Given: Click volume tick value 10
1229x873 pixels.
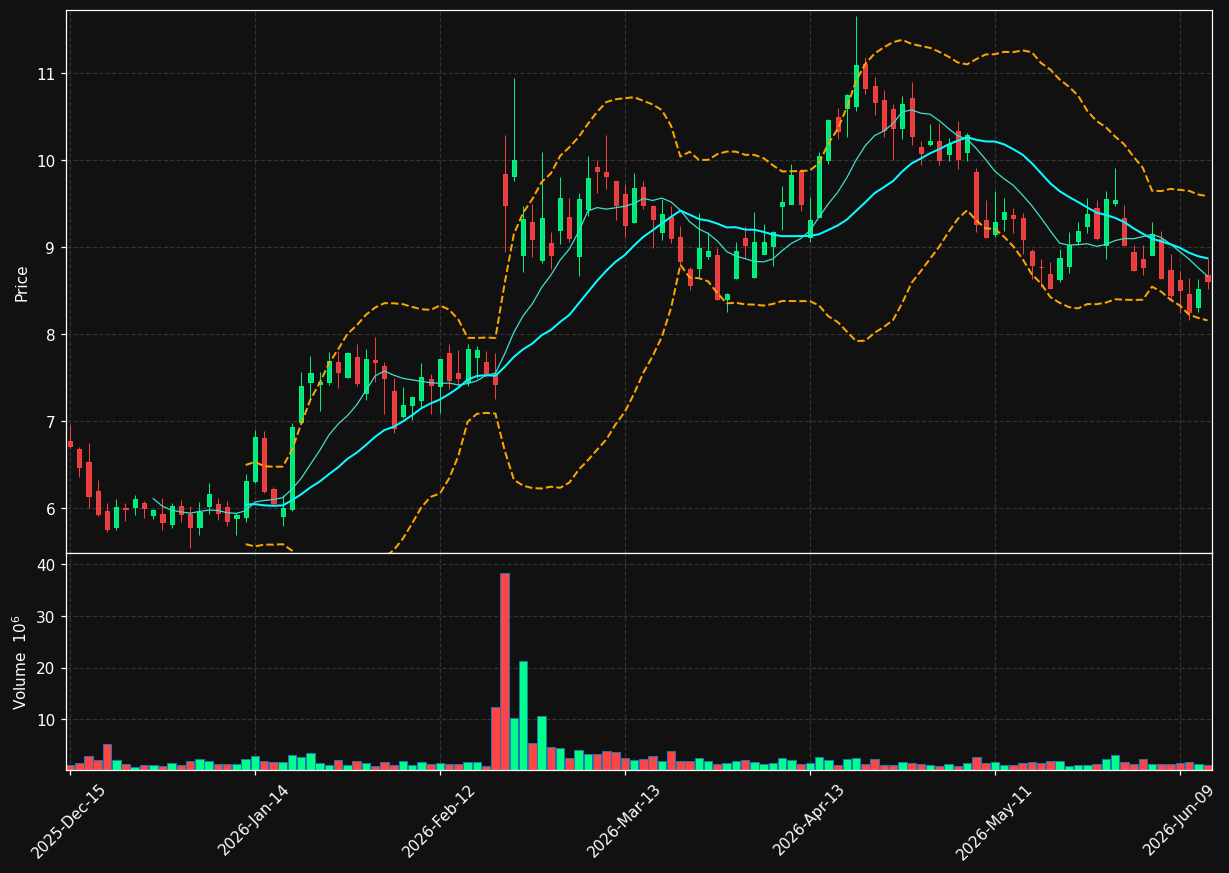Looking at the screenshot, I should (x=46, y=720).
